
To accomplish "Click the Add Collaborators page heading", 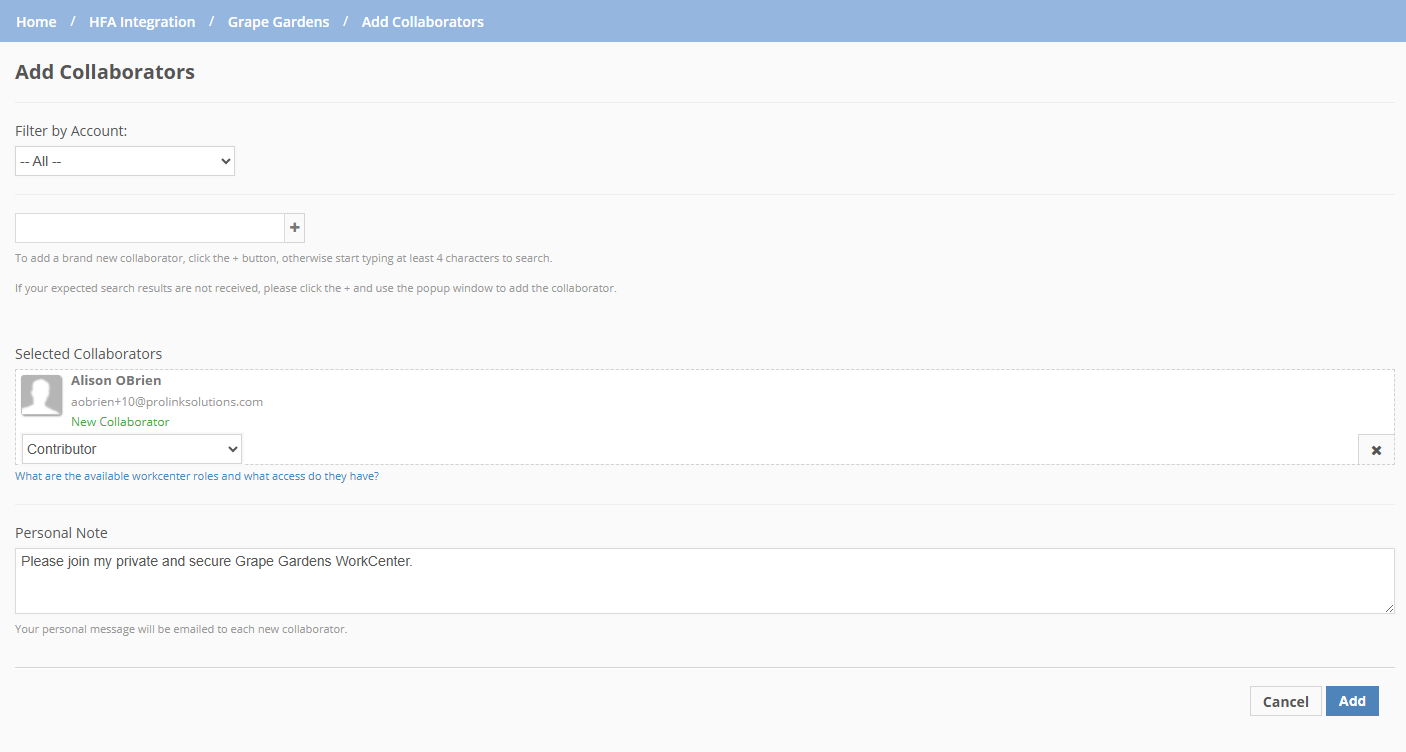I will tap(104, 71).
